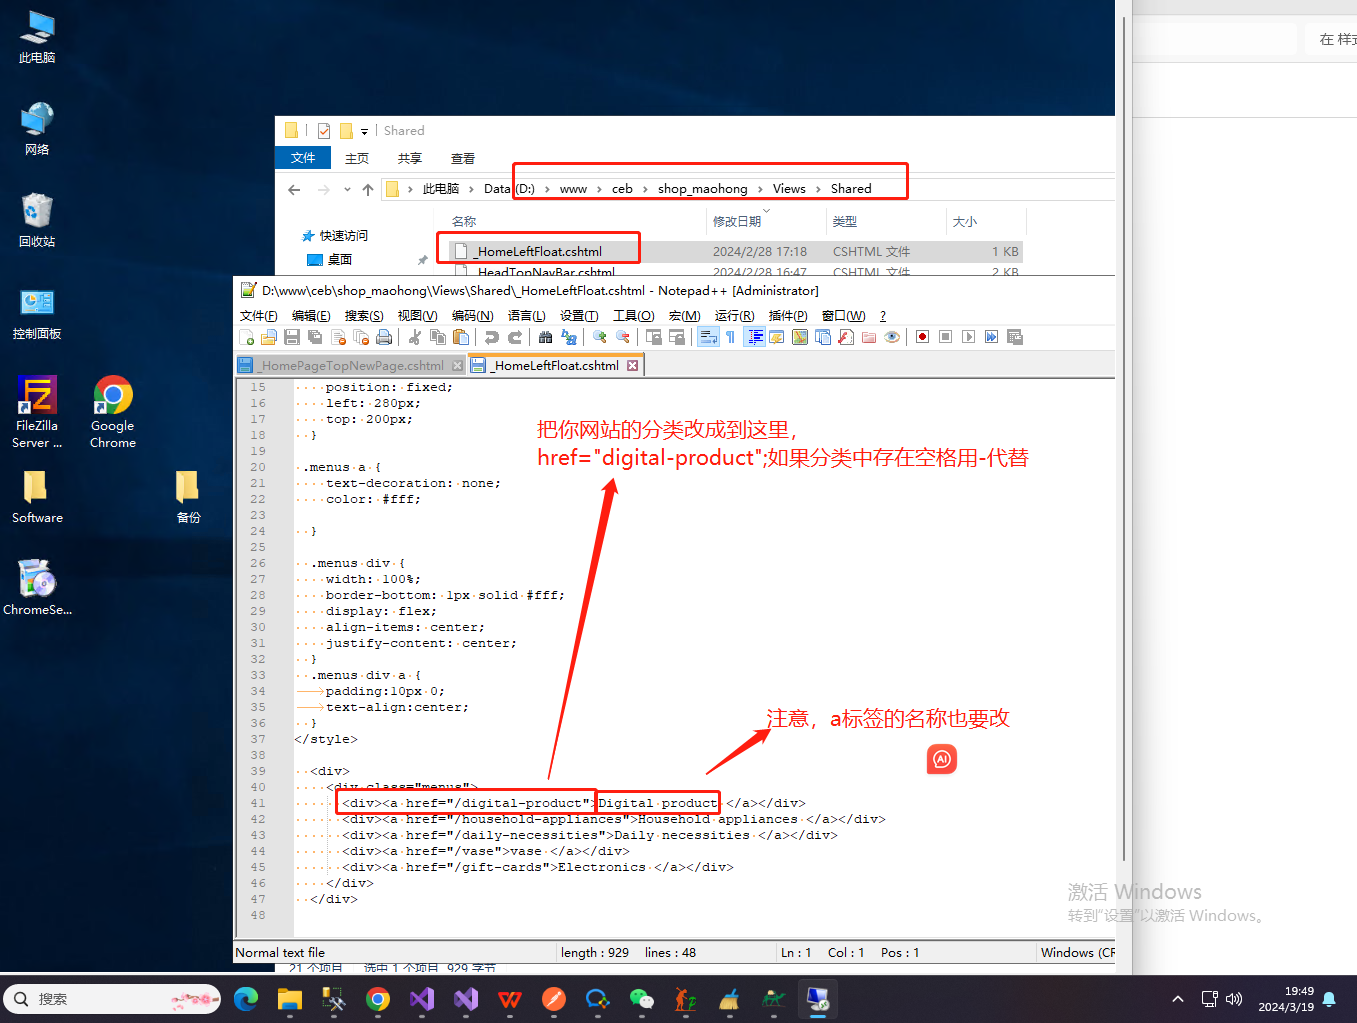
Task: Expand recent locations dropdown in Explorer
Action: pos(347,189)
